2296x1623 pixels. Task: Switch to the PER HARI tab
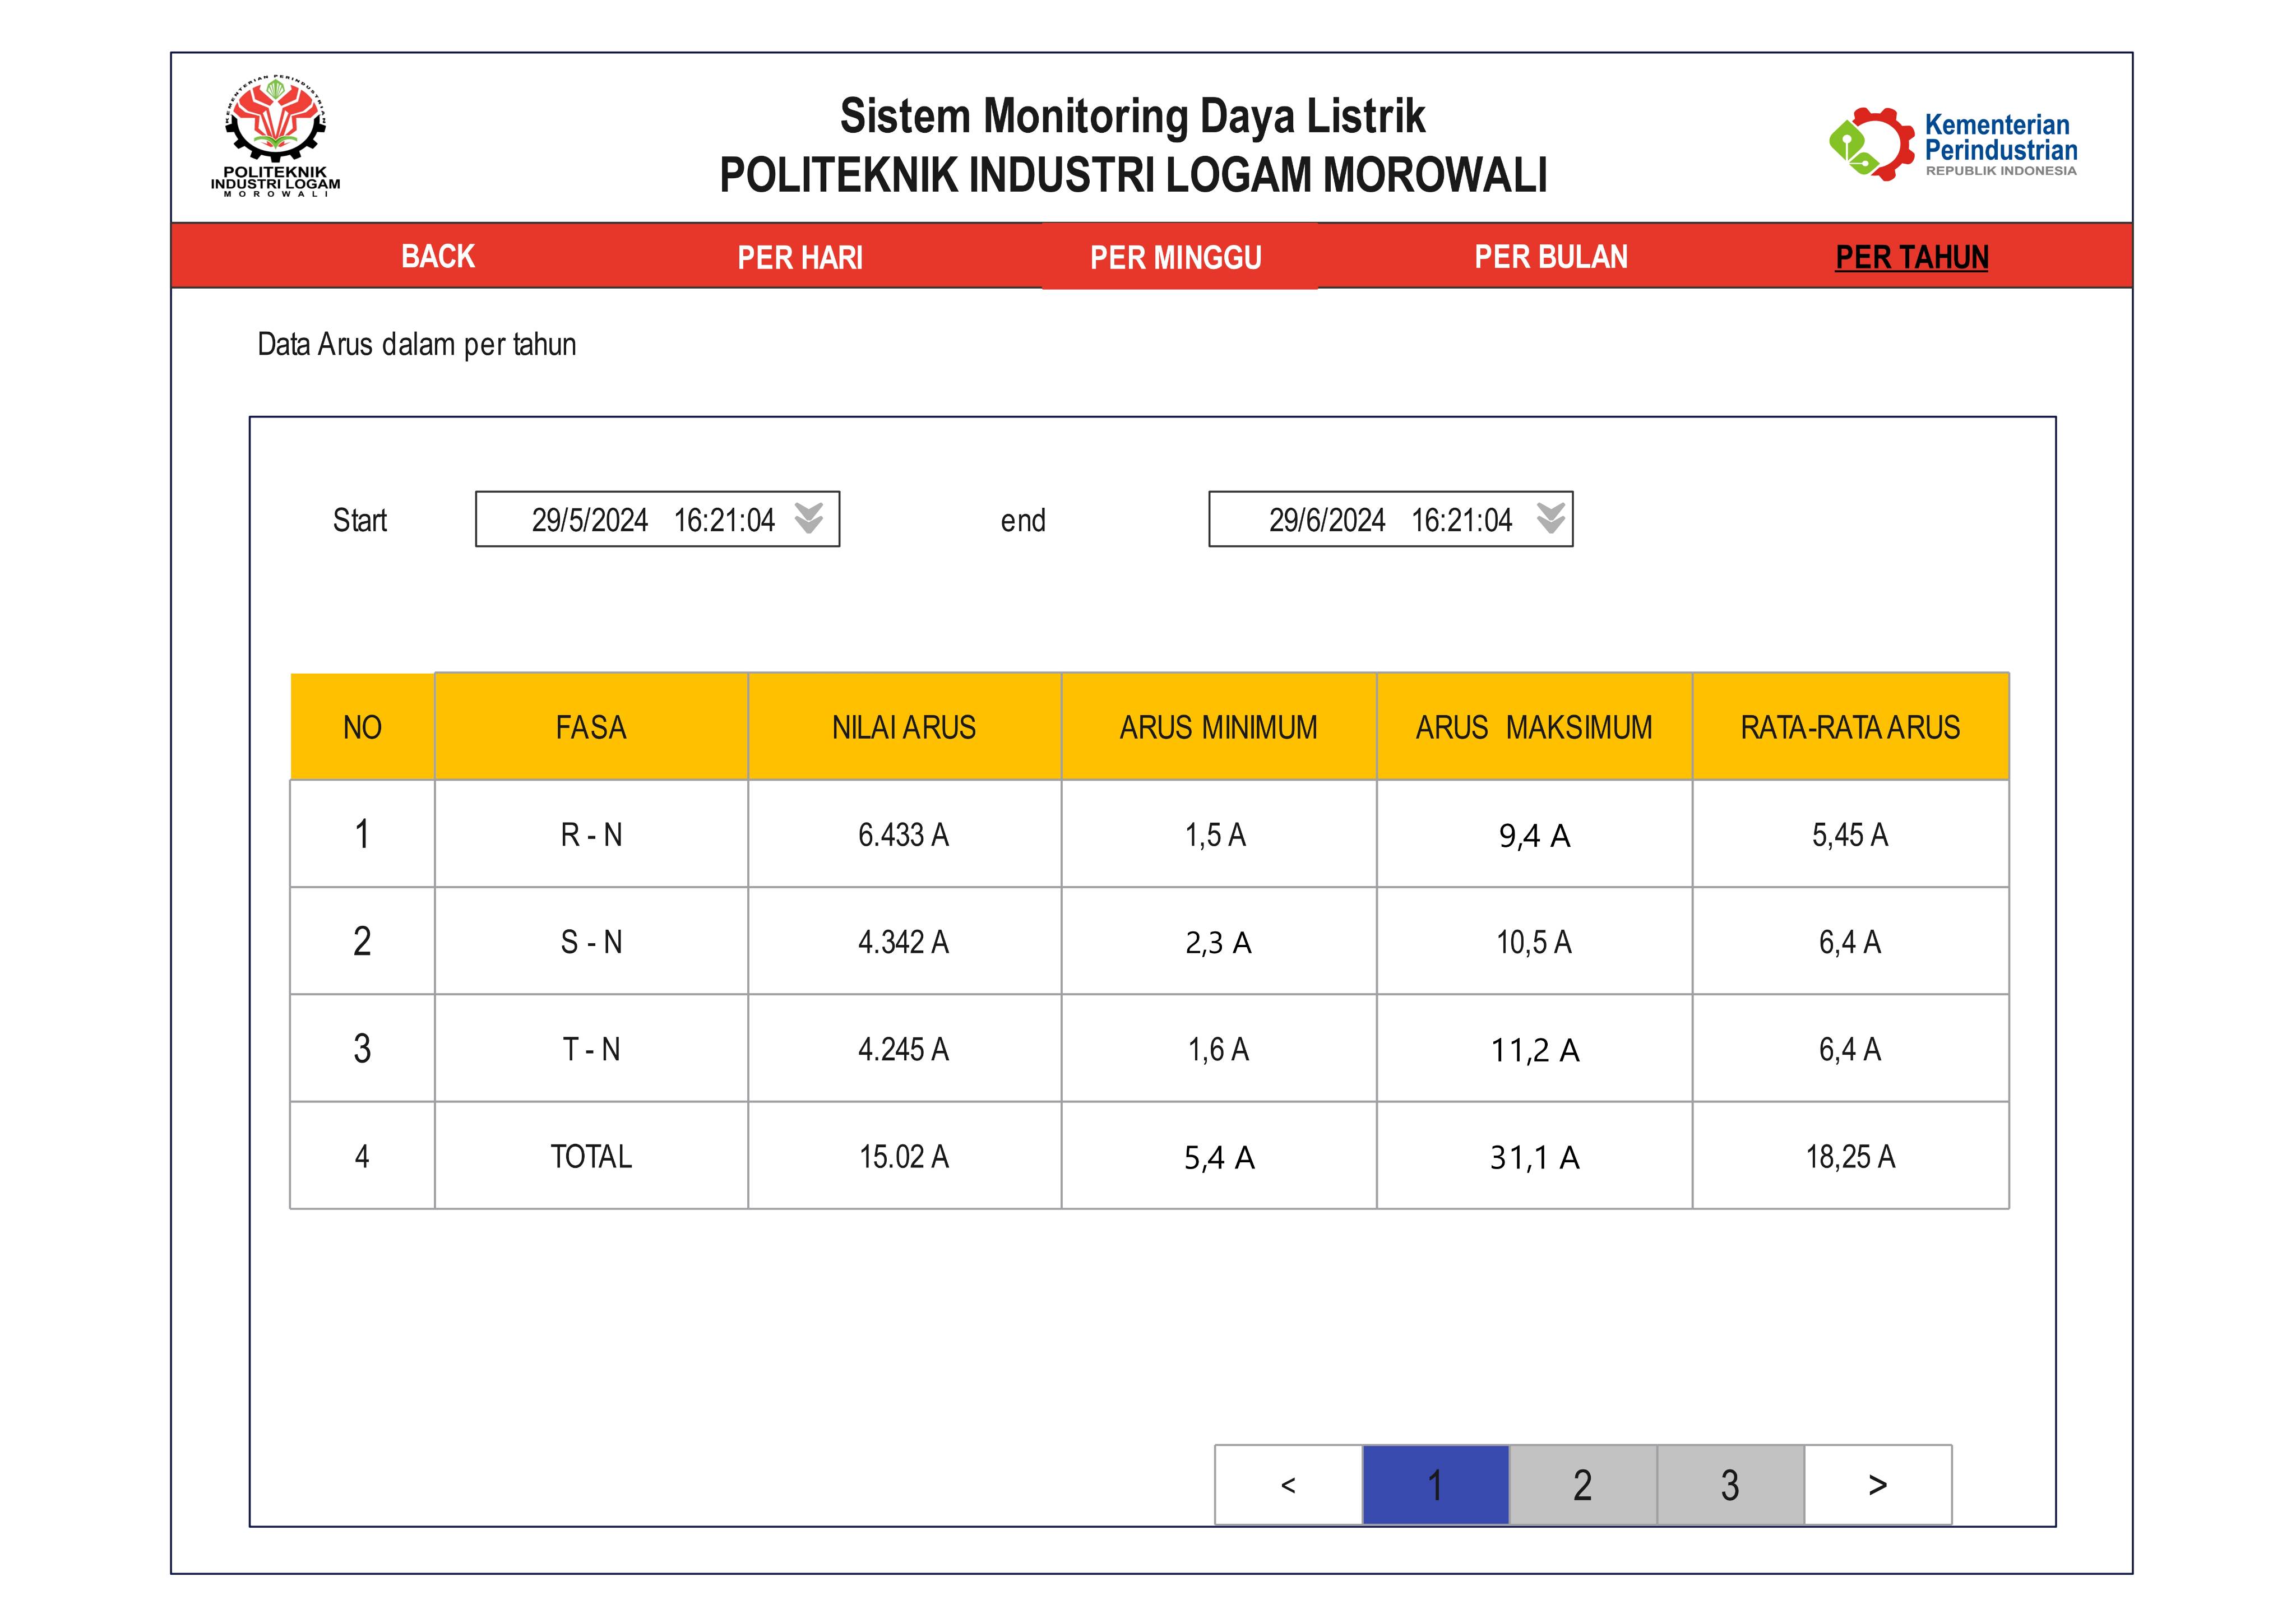tap(800, 258)
